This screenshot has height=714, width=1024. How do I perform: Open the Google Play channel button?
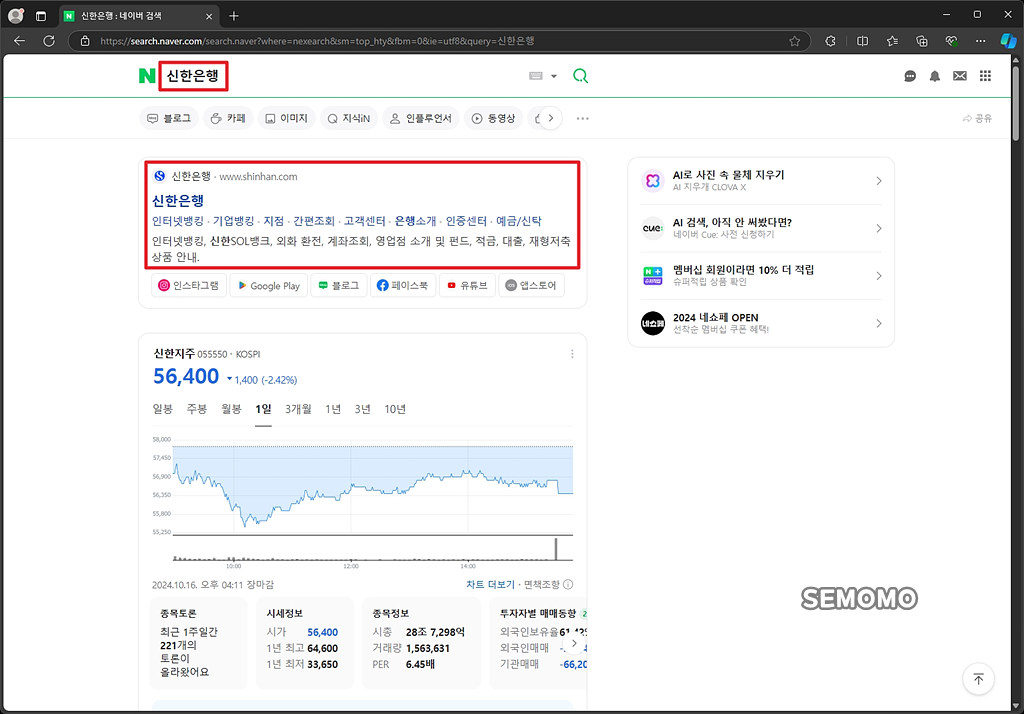[x=268, y=285]
